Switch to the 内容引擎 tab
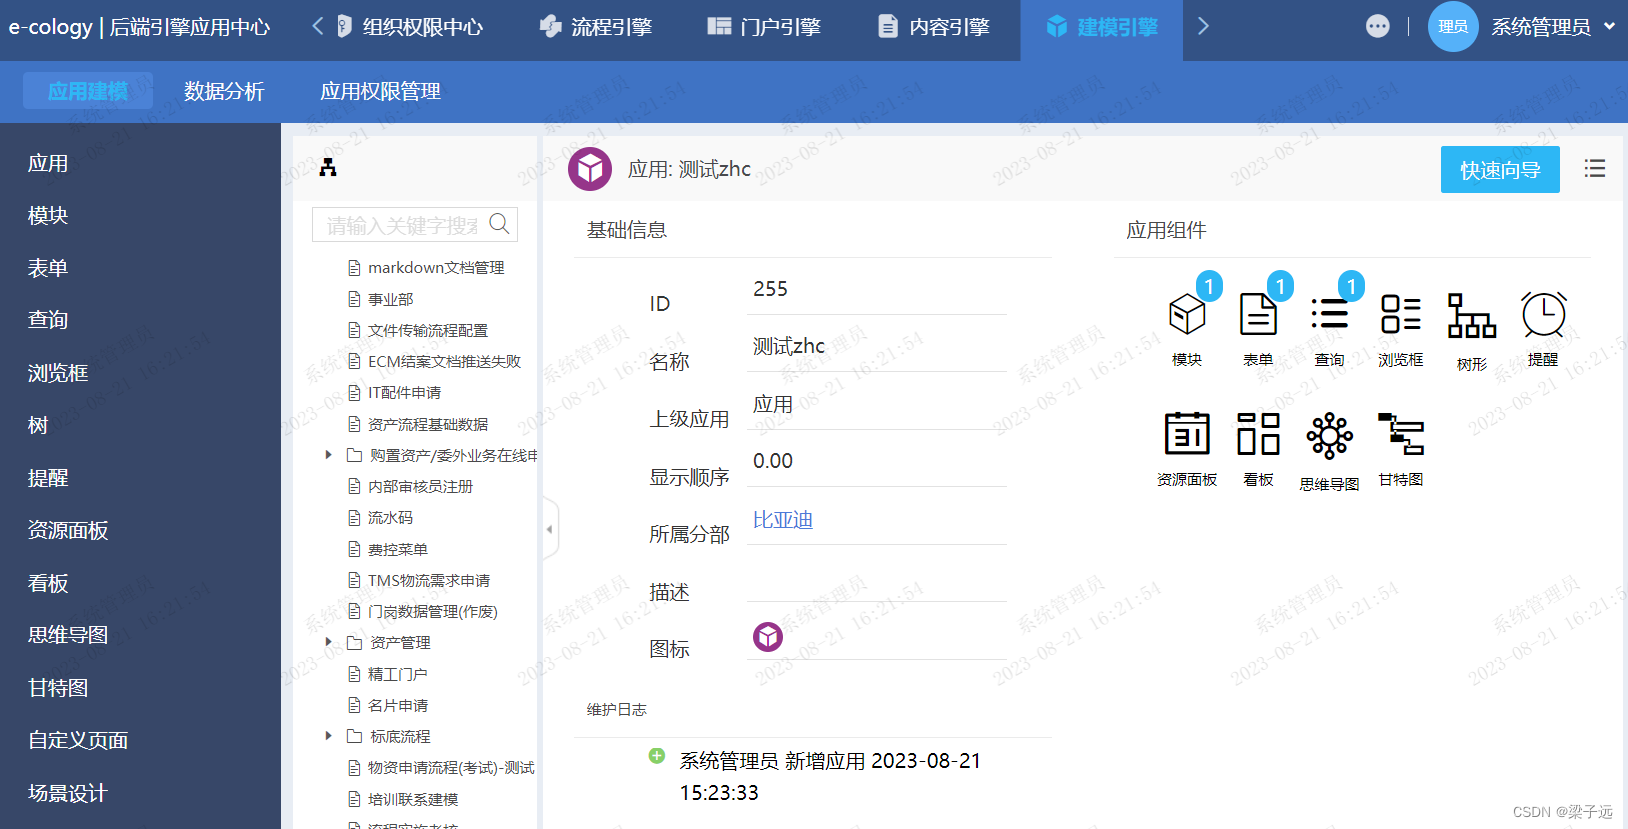The width and height of the screenshot is (1628, 829). click(934, 27)
